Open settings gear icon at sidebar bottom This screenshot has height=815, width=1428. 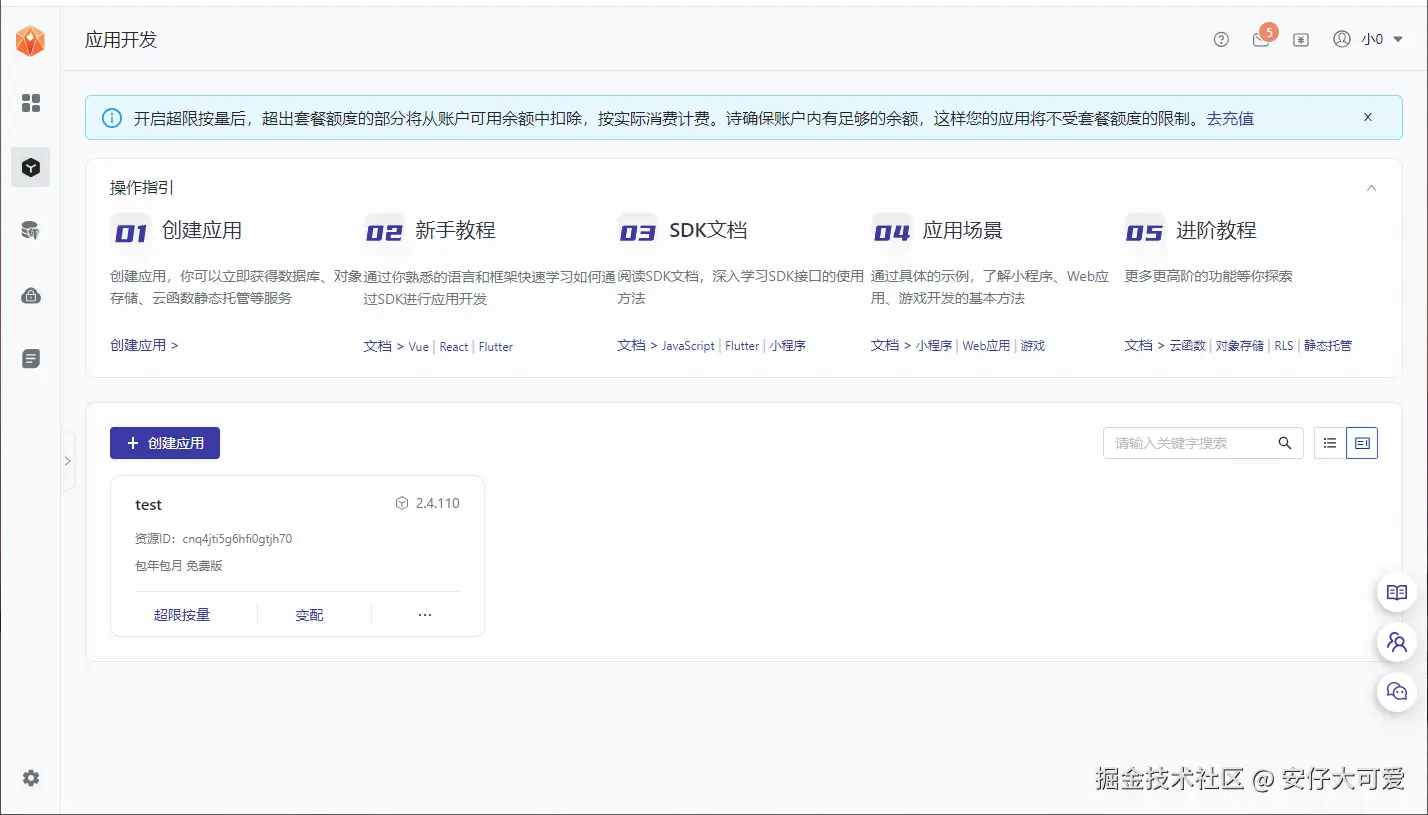tap(31, 778)
